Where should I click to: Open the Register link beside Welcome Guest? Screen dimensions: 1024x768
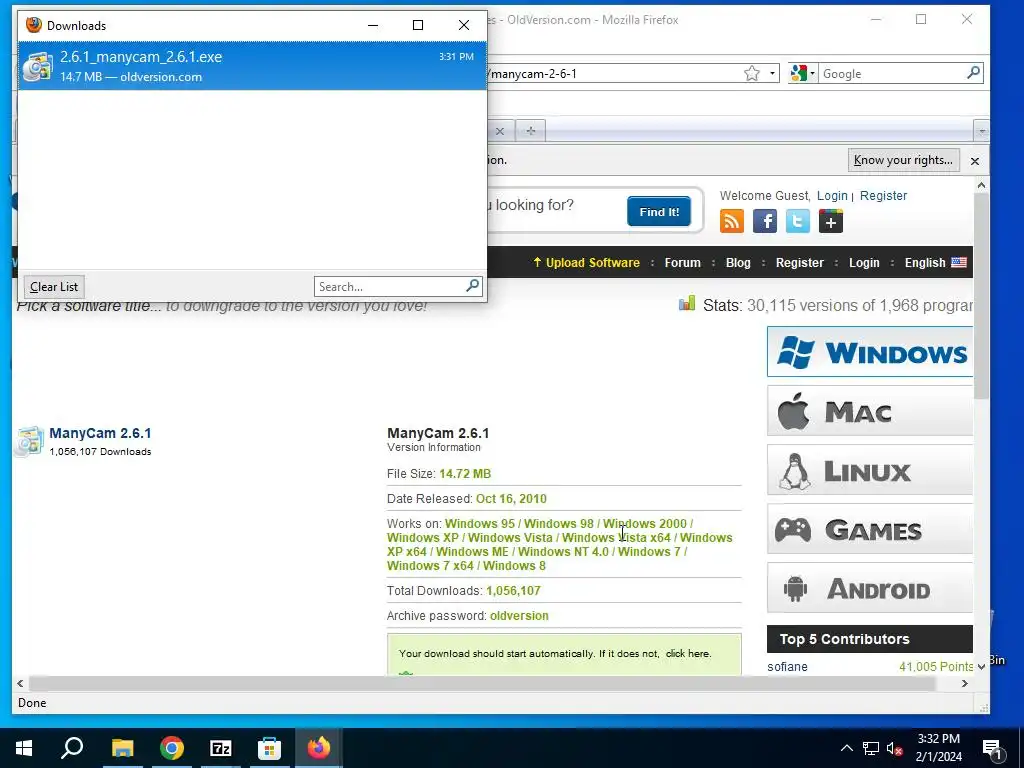tap(883, 196)
